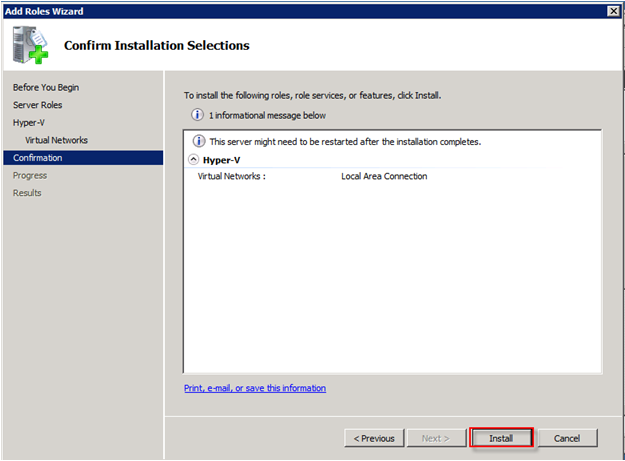Select Before You Begin step
This screenshot has height=461, width=625.
46,87
